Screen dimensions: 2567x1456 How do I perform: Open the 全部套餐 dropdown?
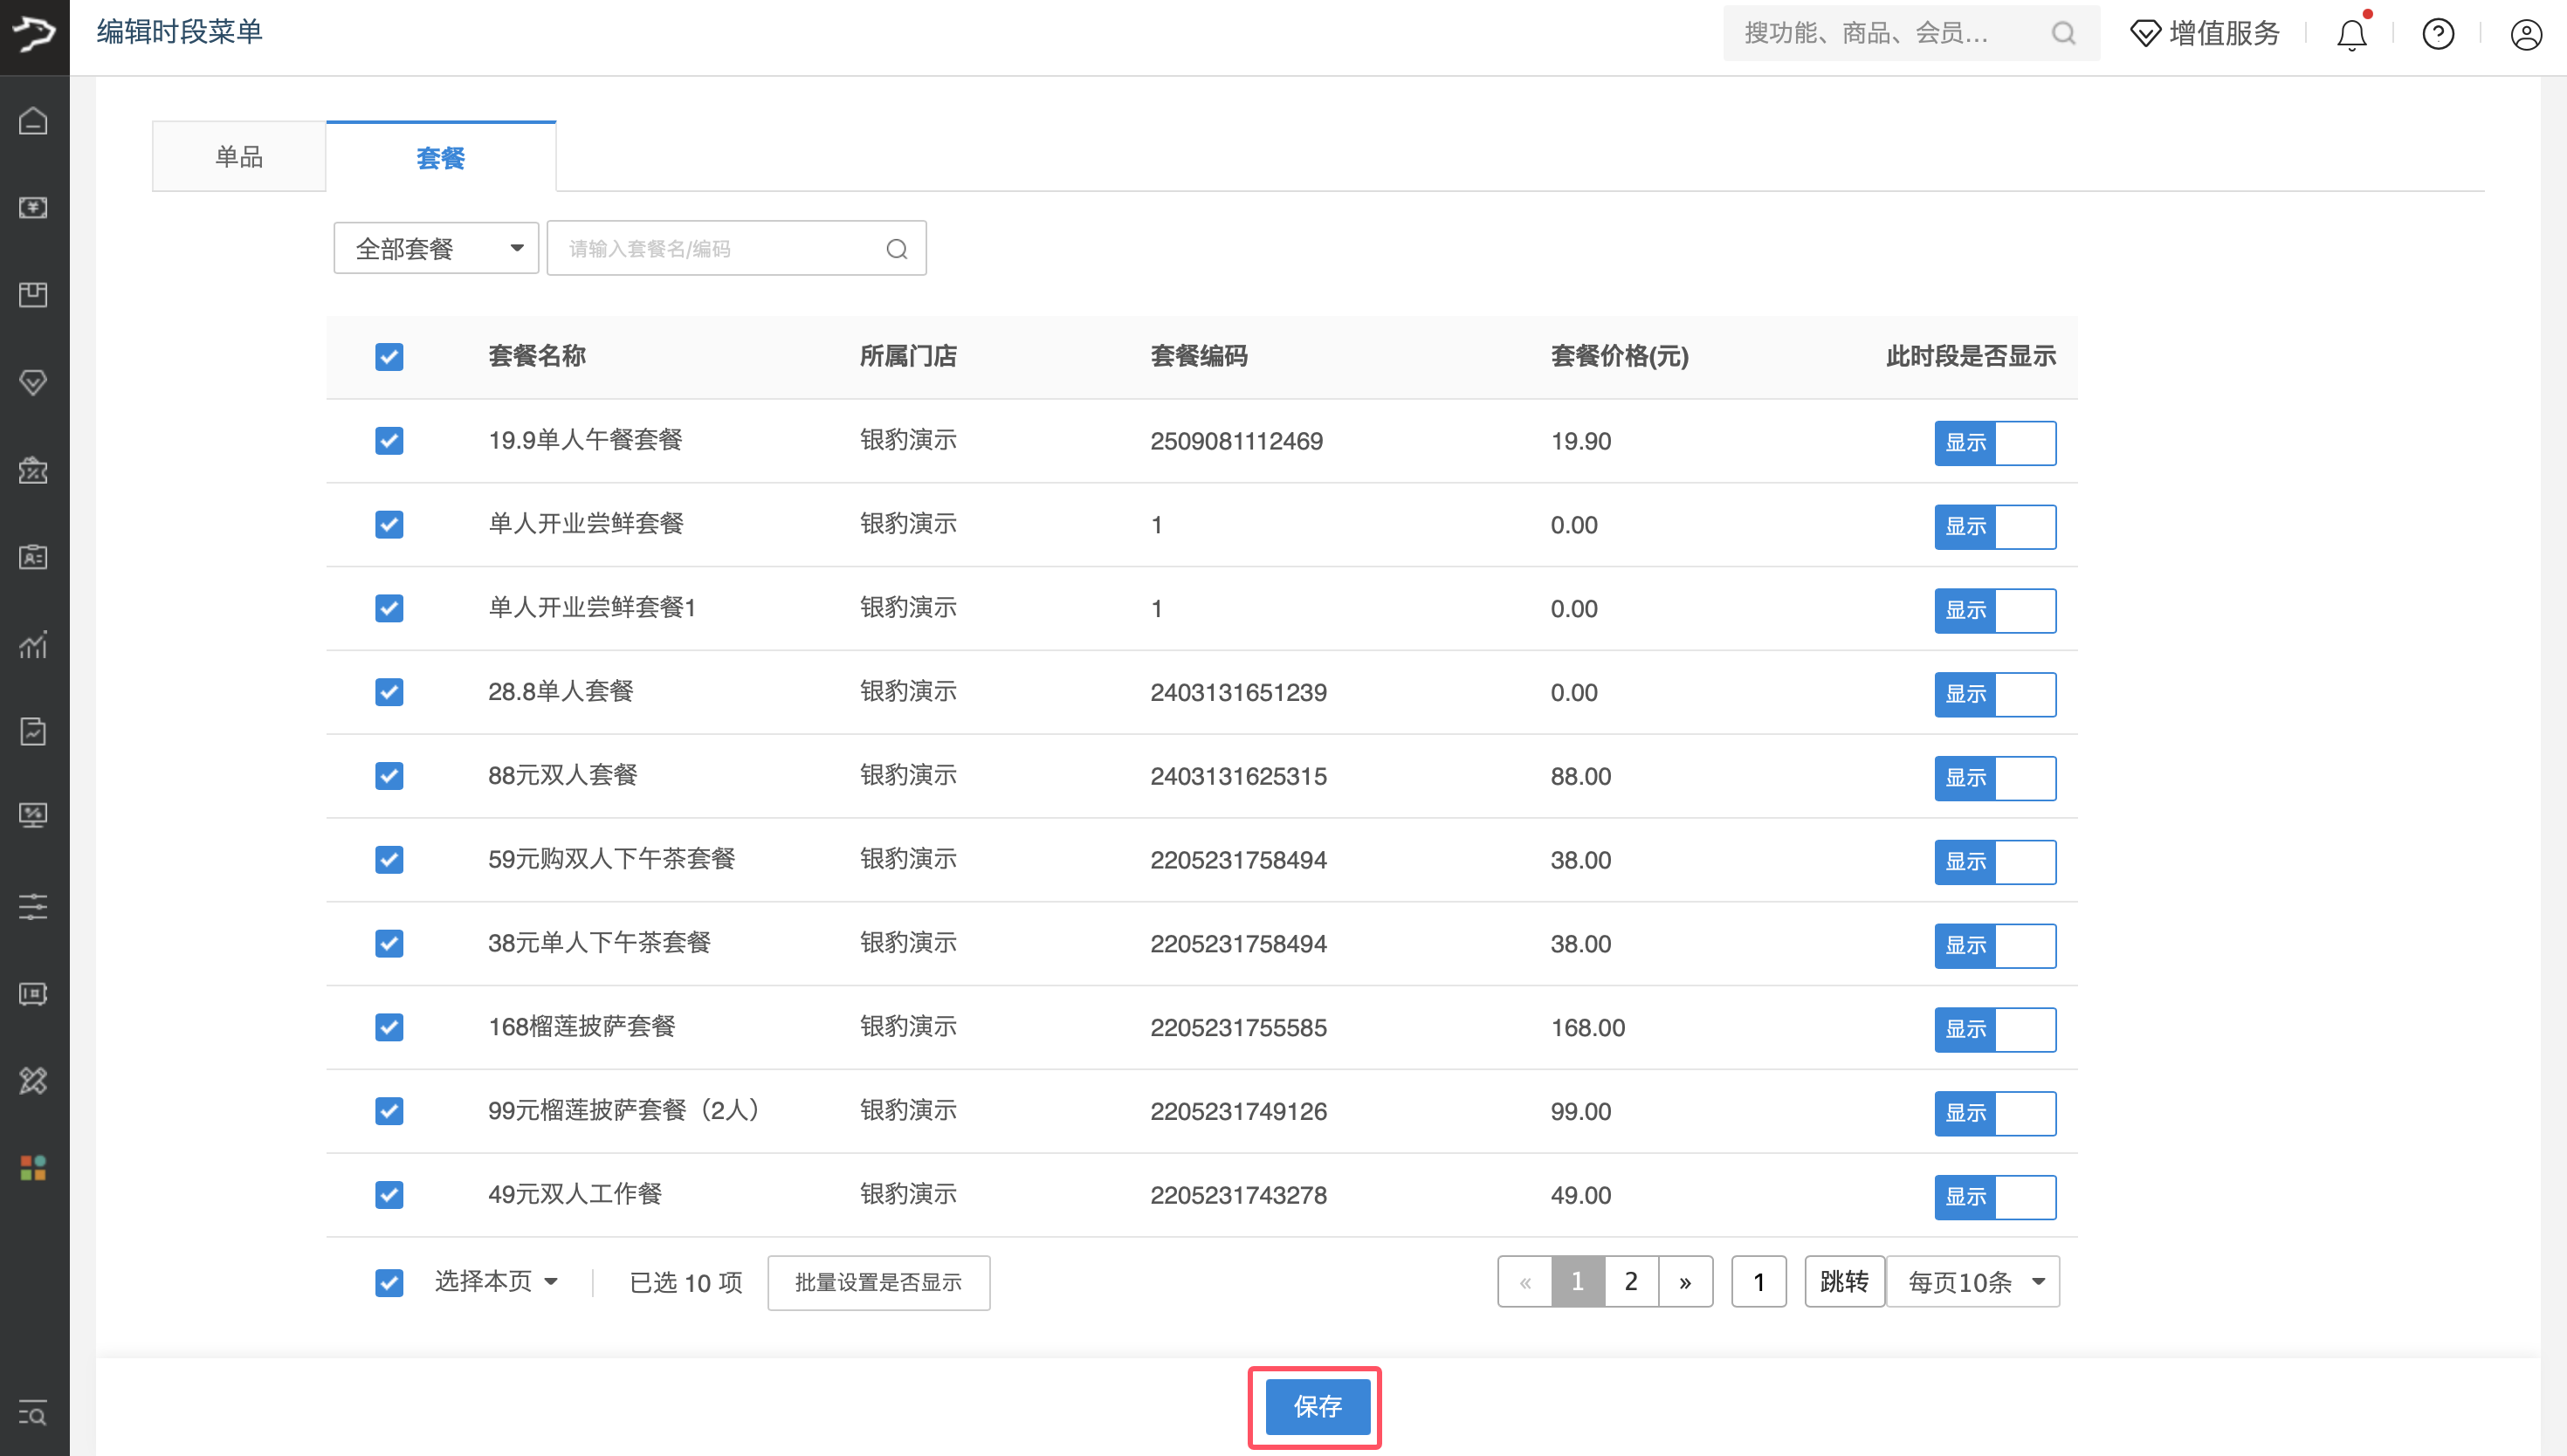[x=436, y=249]
